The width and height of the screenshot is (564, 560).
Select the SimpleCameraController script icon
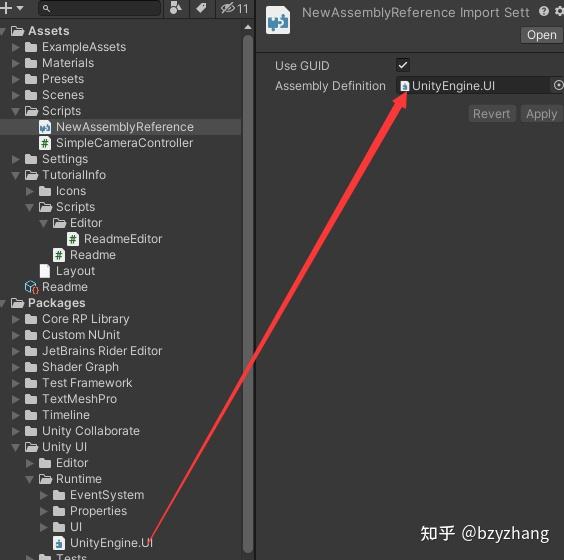click(x=45, y=143)
